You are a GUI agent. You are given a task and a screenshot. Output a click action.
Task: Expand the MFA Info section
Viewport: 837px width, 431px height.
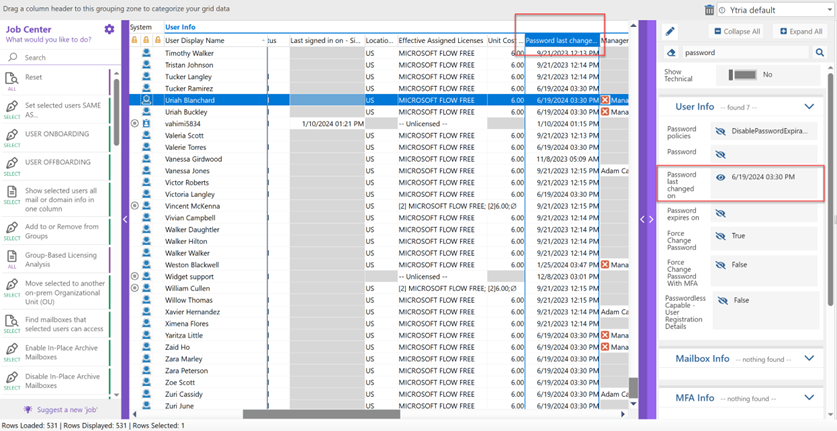(x=809, y=398)
